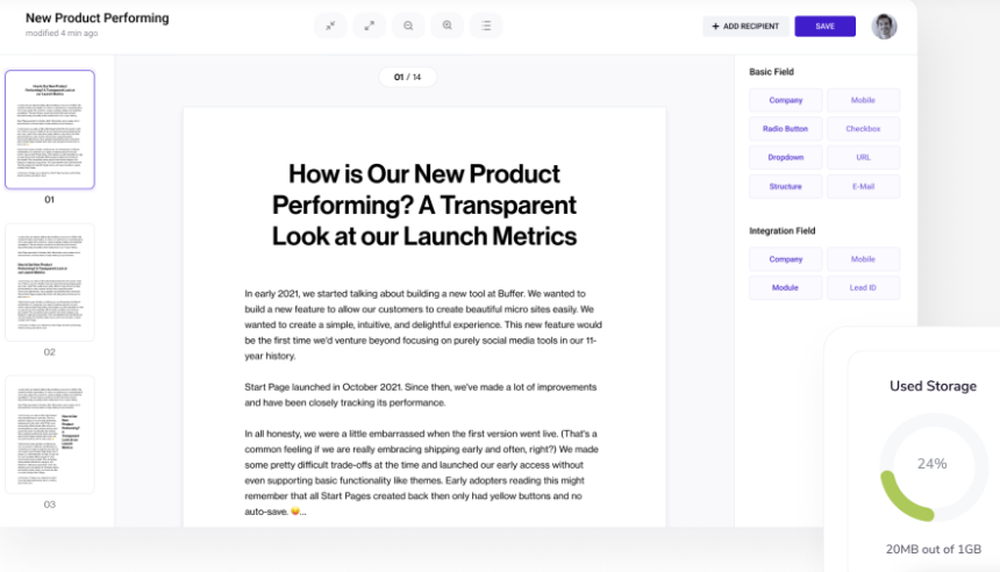This screenshot has height=572, width=1000.
Task: Click the 'Used Storage' card title
Action: tap(933, 386)
